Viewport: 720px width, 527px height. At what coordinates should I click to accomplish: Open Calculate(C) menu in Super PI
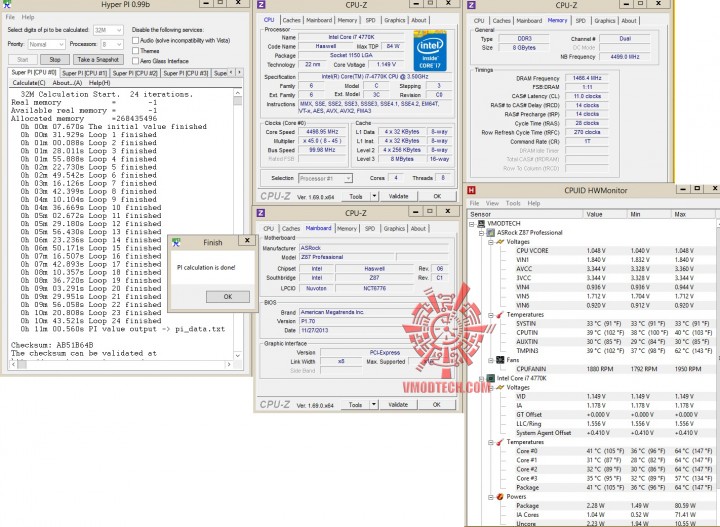click(x=29, y=83)
